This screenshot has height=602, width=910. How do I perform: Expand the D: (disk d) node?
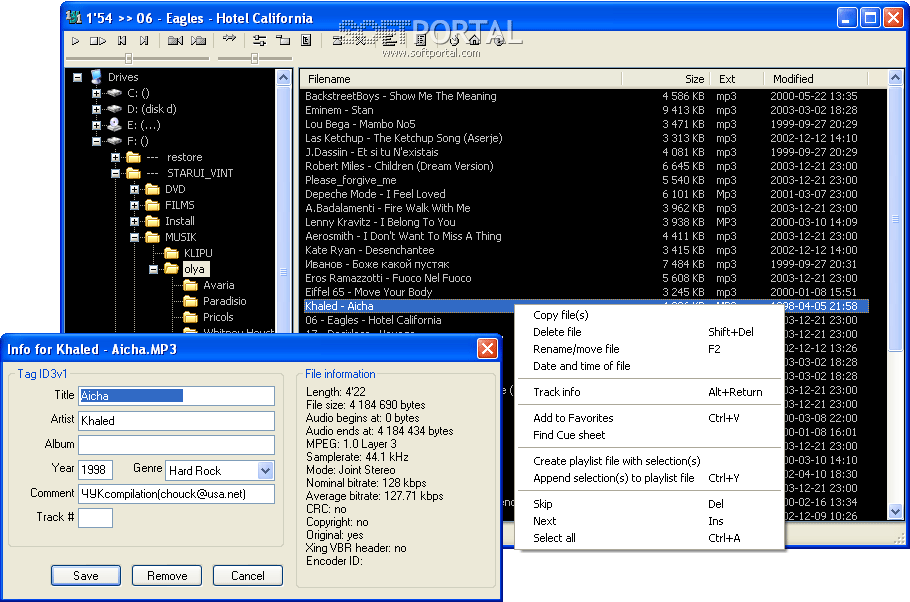[x=96, y=109]
